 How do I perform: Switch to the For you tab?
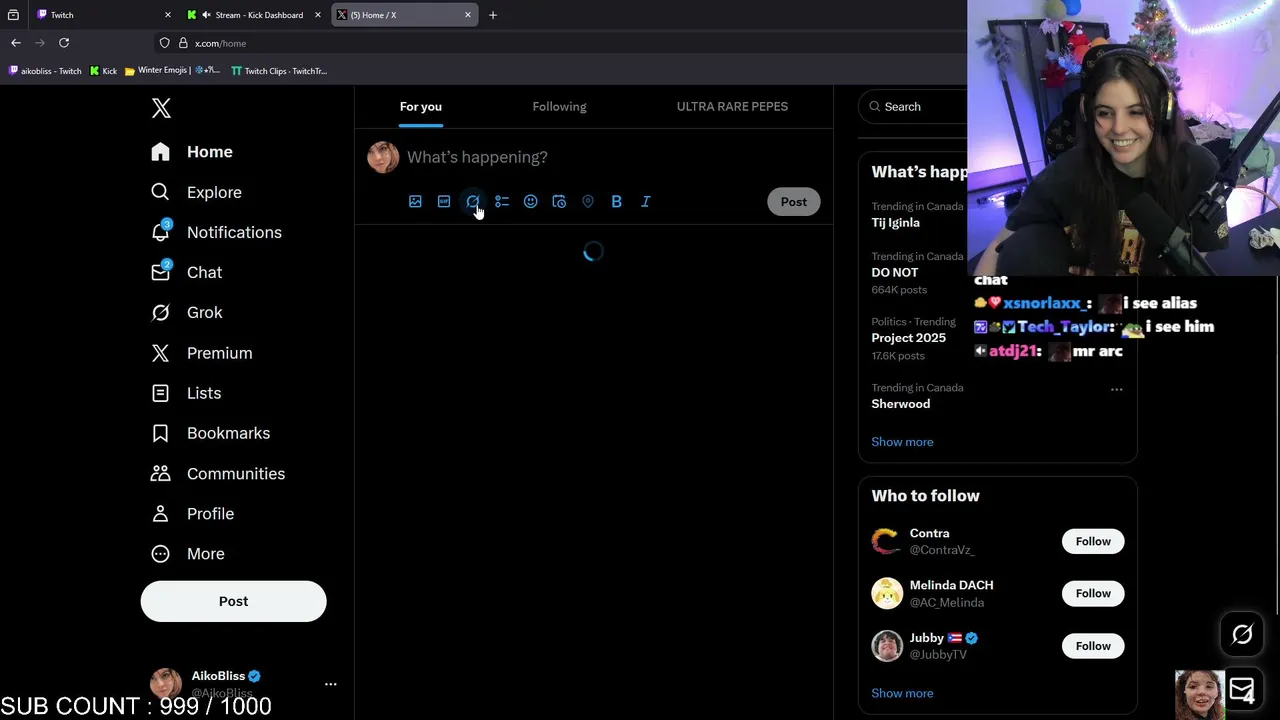pyautogui.click(x=421, y=106)
